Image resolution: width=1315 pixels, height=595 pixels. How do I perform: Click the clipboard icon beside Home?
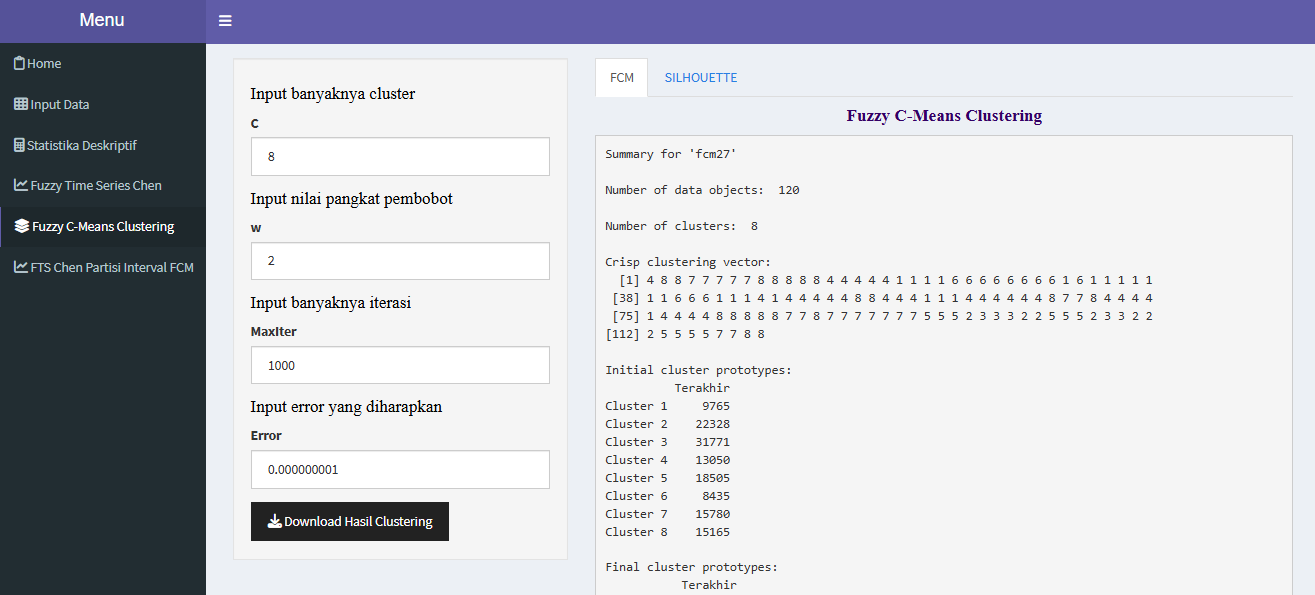pyautogui.click(x=19, y=63)
